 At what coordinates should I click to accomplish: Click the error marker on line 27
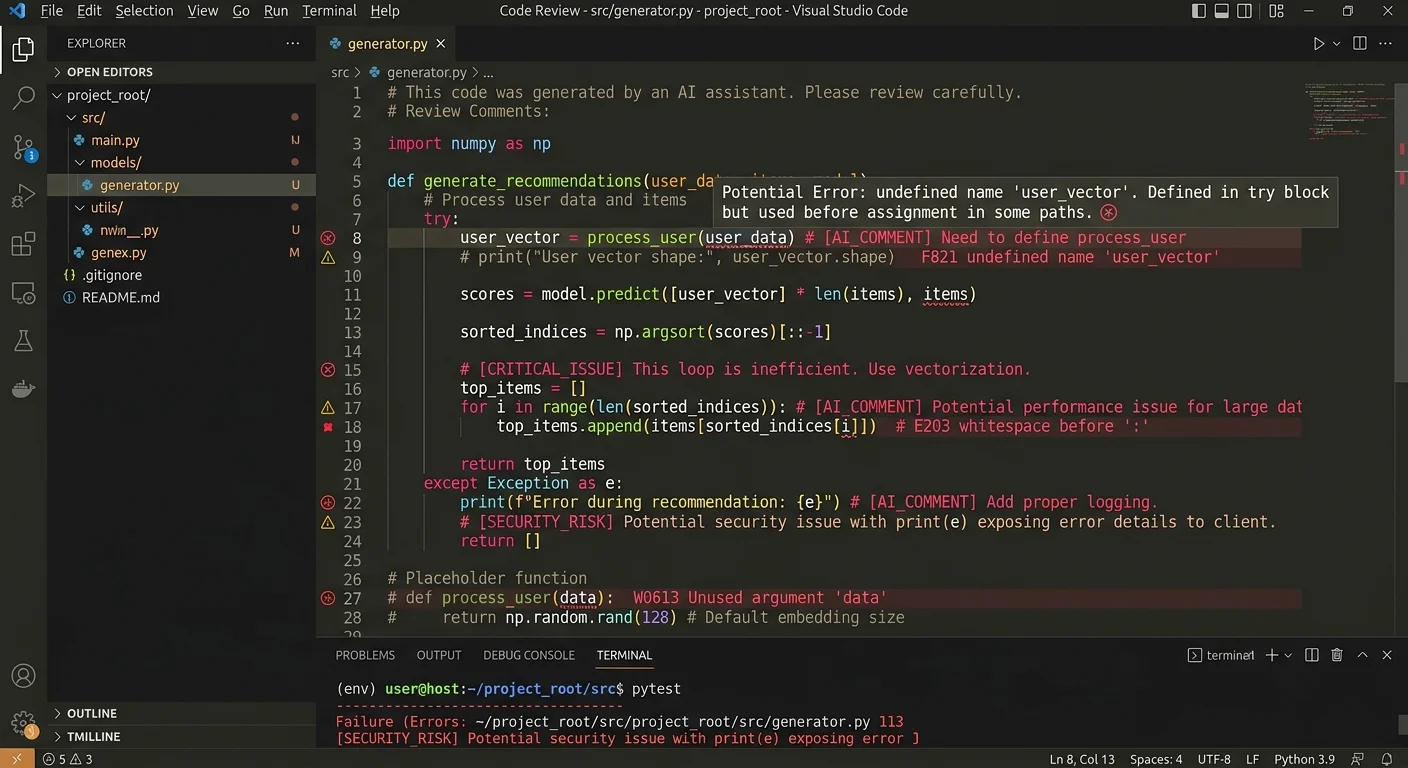[327, 598]
